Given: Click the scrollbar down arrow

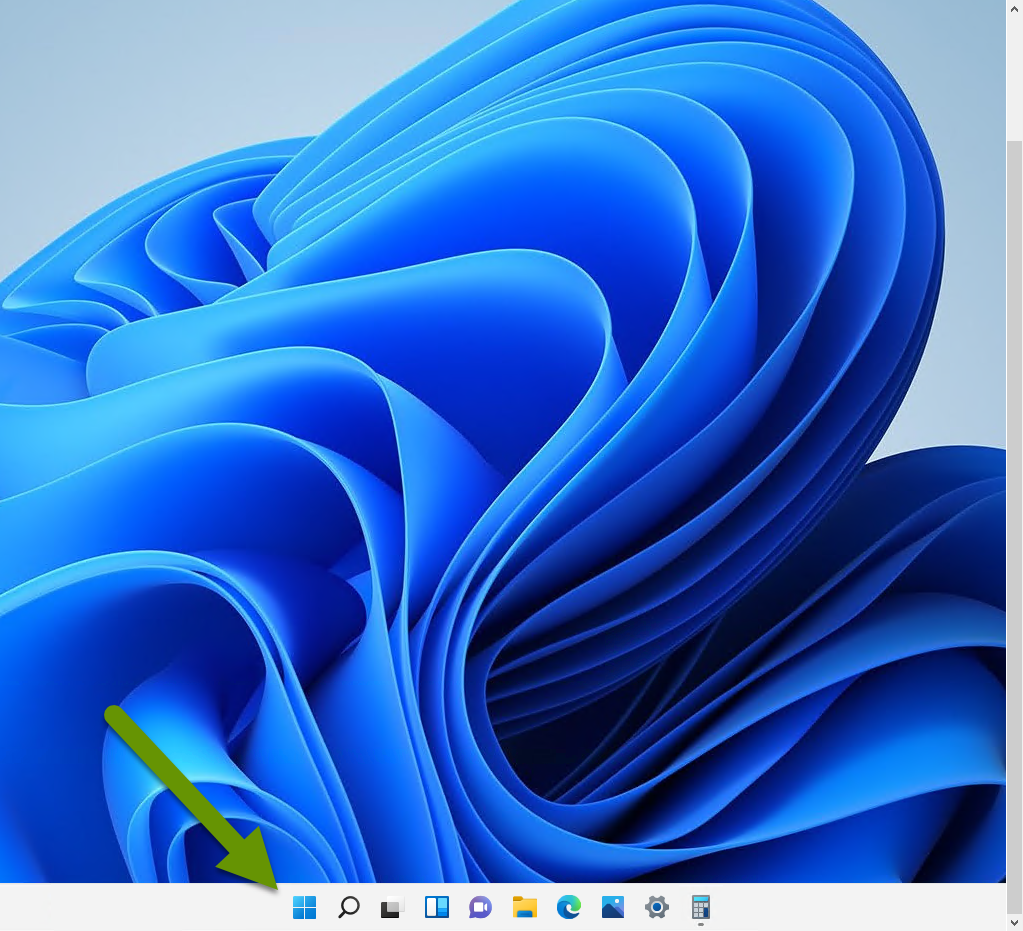Looking at the screenshot, I should (x=1015, y=923).
